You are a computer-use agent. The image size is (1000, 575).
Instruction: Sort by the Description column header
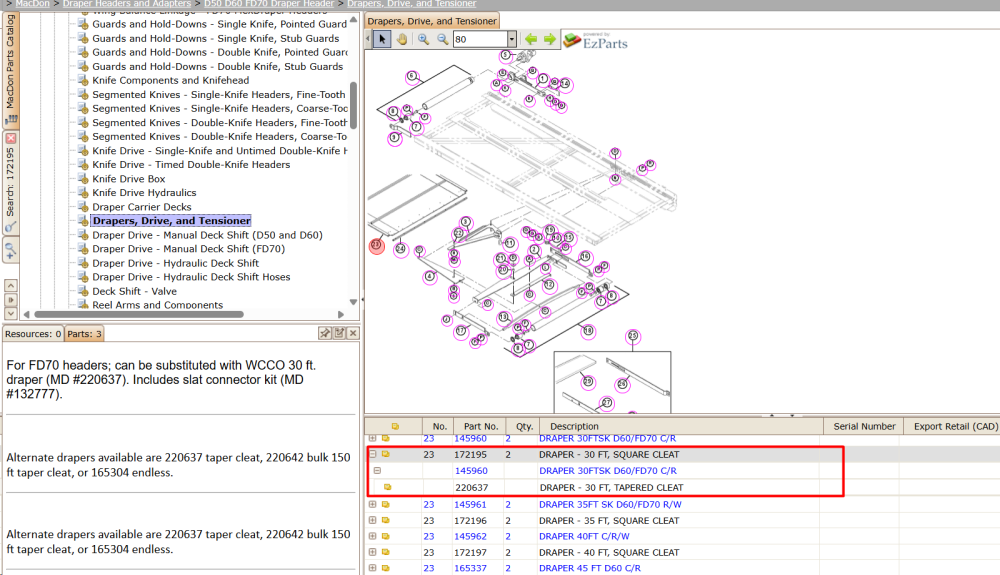(x=680, y=426)
